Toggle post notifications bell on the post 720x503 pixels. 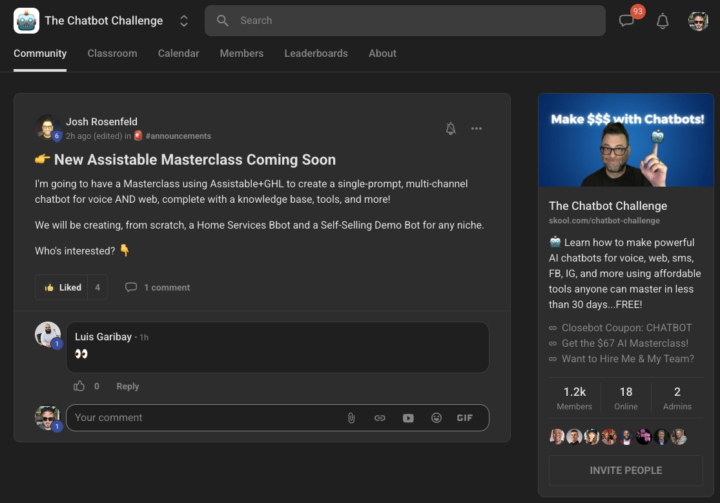[451, 128]
